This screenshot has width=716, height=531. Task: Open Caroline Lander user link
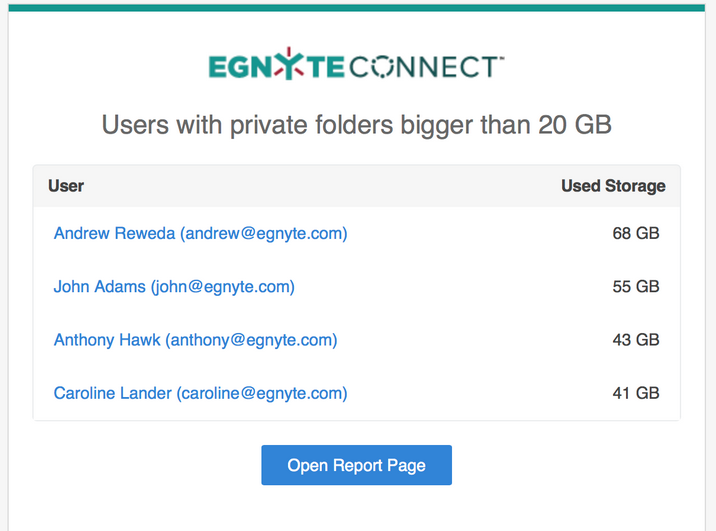pos(200,393)
